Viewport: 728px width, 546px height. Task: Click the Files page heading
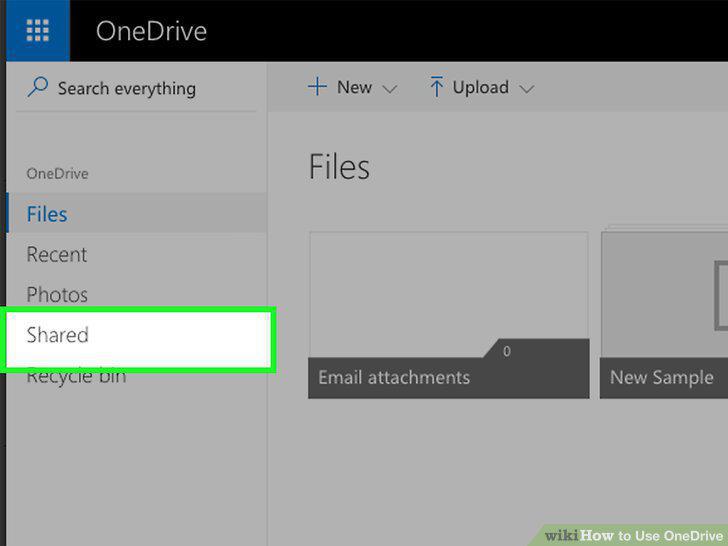(339, 167)
